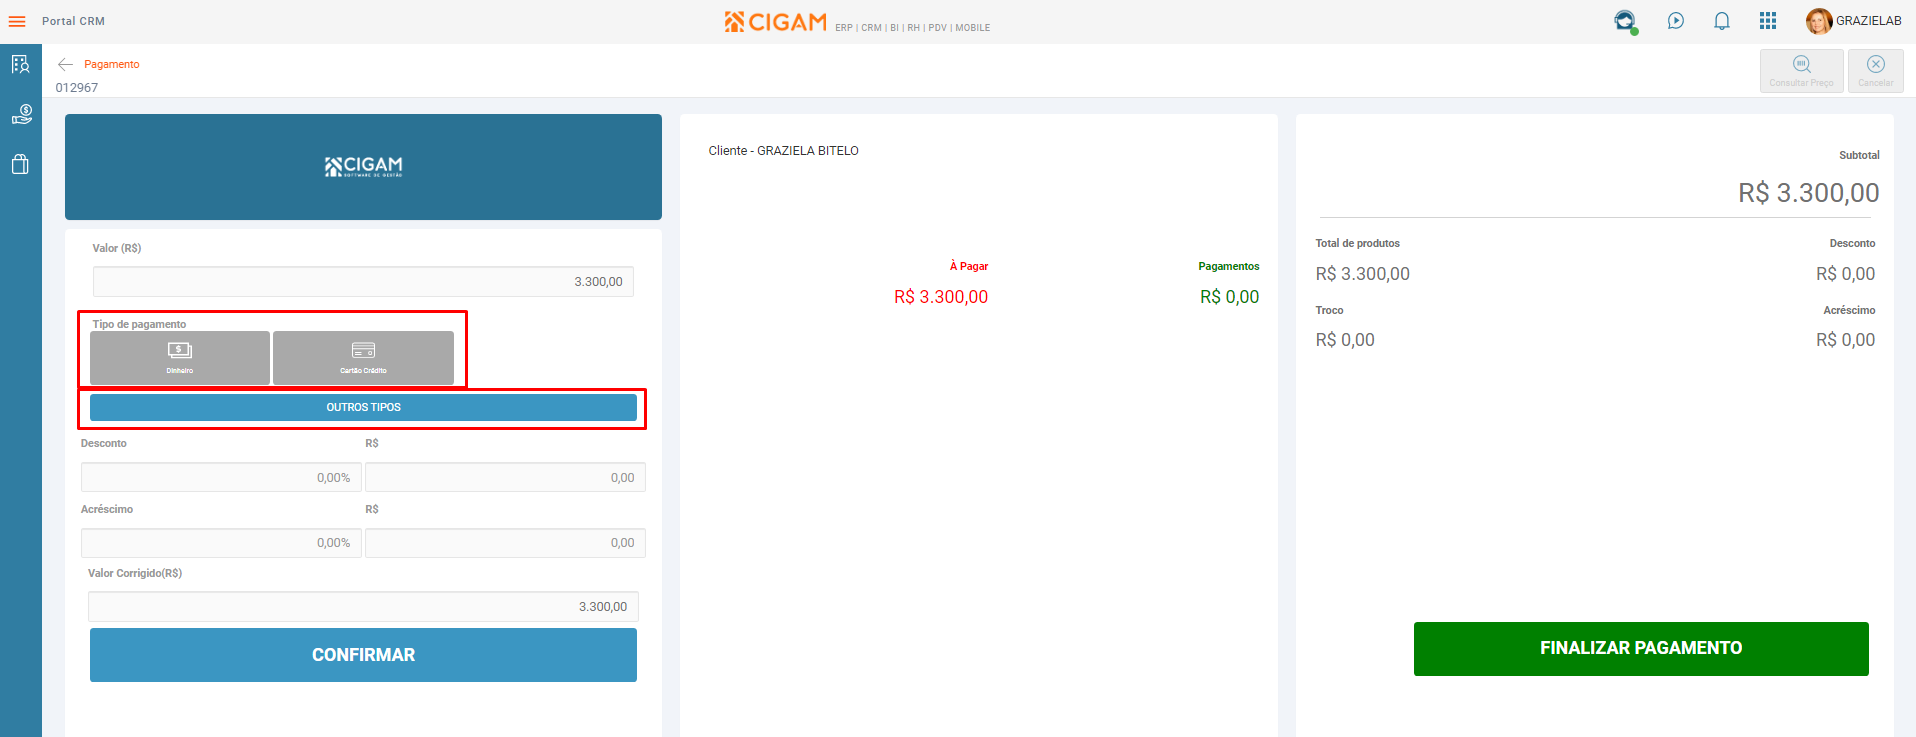The width and height of the screenshot is (1916, 737).
Task: Open the apps grid icon
Action: 1768,21
